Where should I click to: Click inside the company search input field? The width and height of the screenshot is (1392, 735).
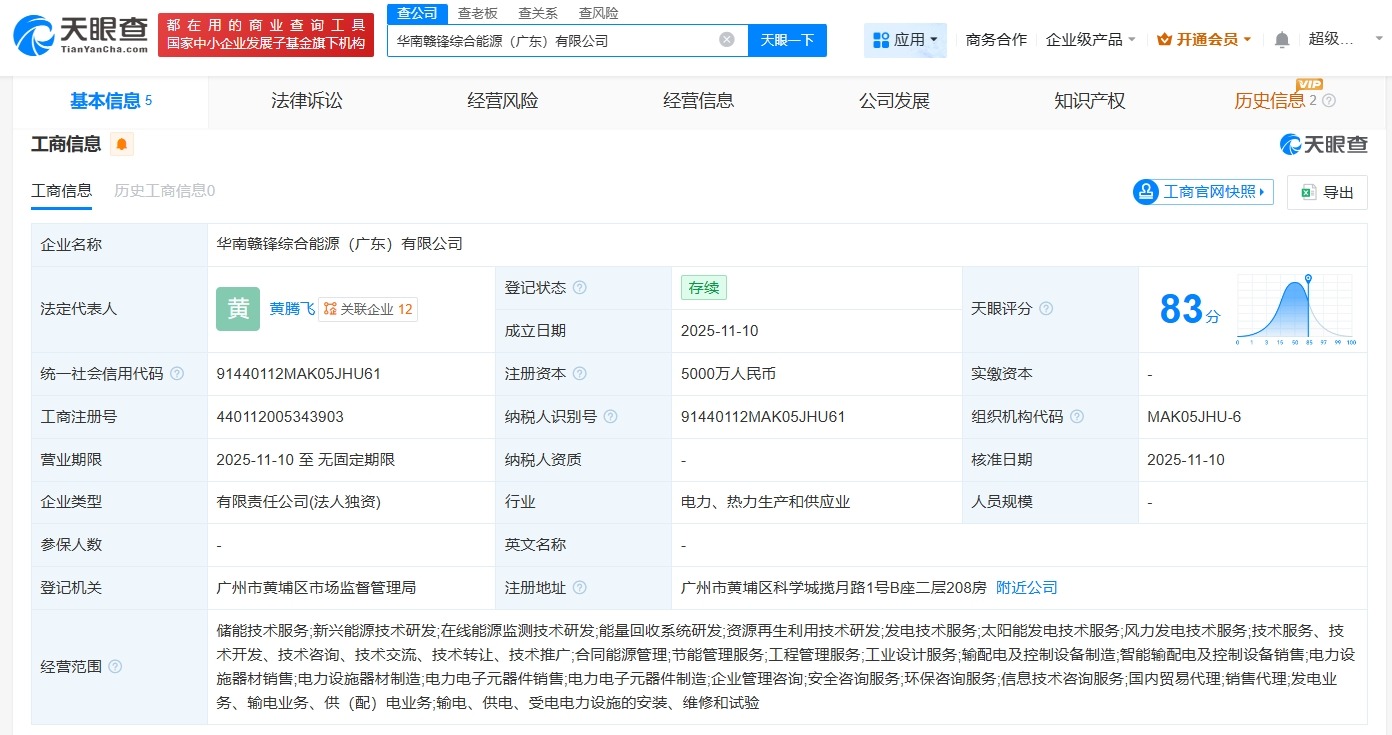coord(560,40)
